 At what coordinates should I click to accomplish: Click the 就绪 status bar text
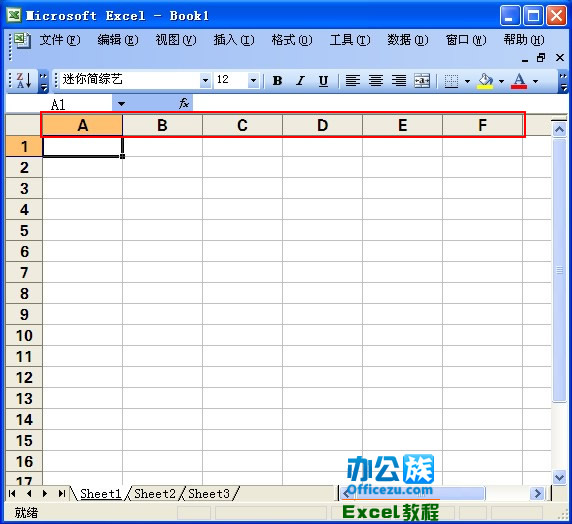[26, 513]
